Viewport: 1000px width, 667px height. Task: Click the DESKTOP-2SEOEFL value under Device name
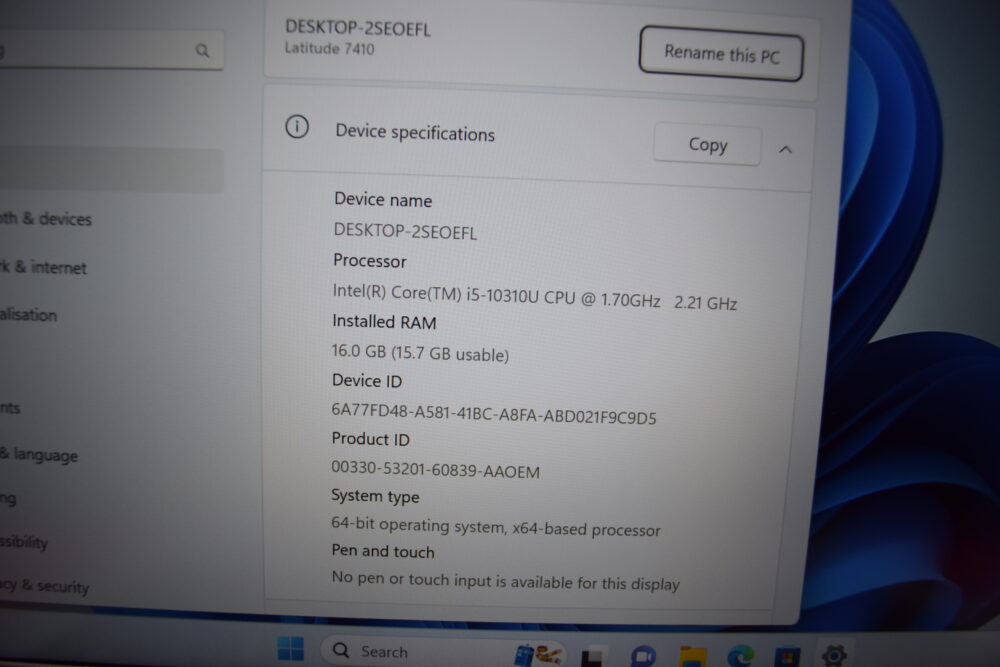[x=405, y=231]
